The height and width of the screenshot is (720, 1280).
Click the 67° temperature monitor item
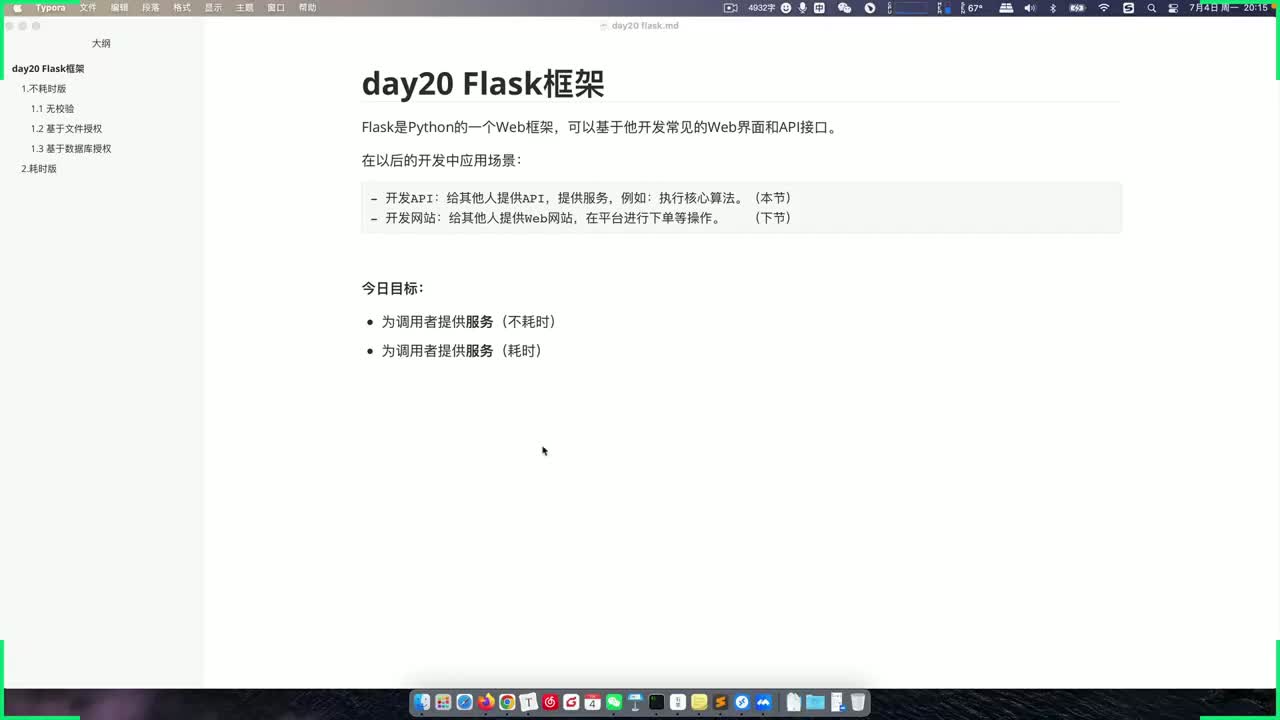pyautogui.click(x=973, y=7)
